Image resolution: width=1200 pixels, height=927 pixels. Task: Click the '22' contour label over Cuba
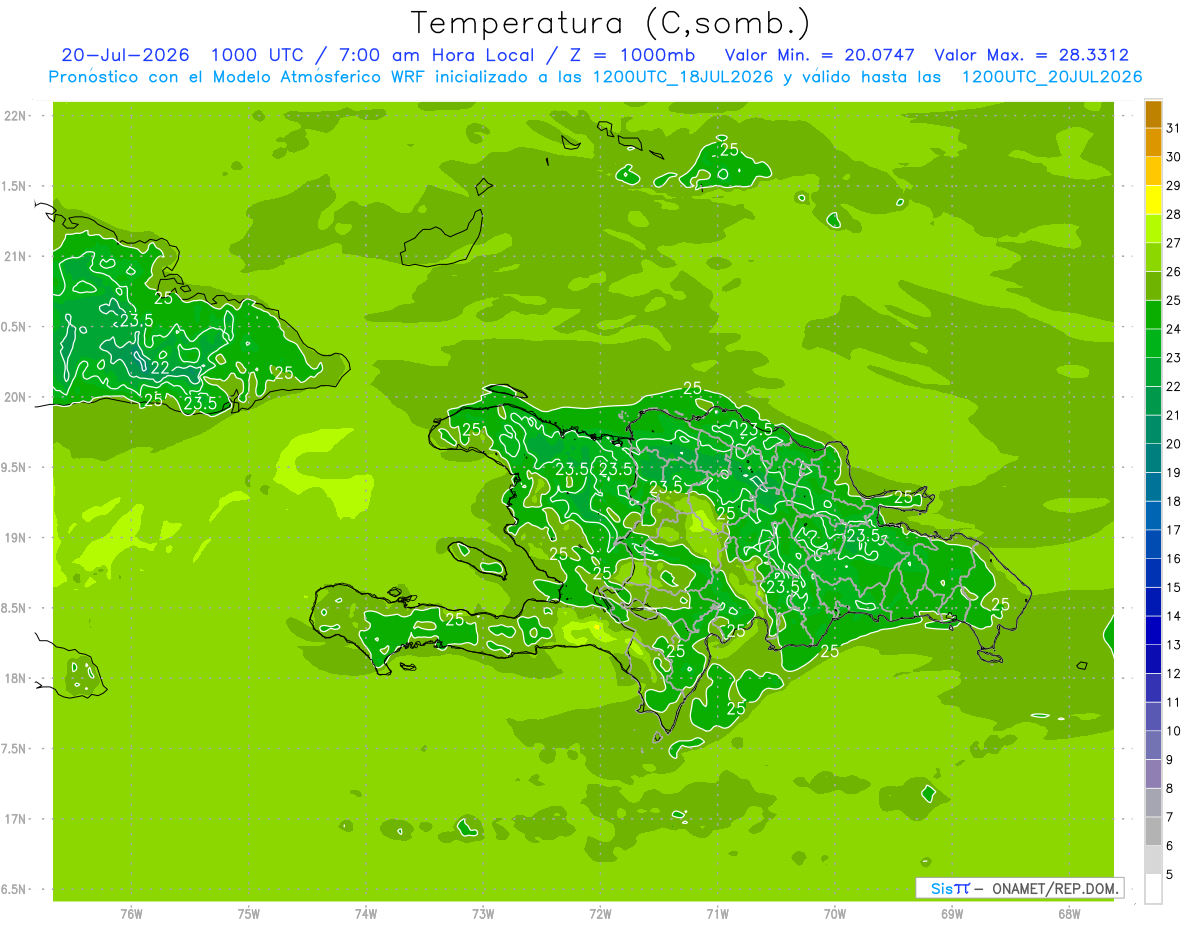(x=160, y=367)
